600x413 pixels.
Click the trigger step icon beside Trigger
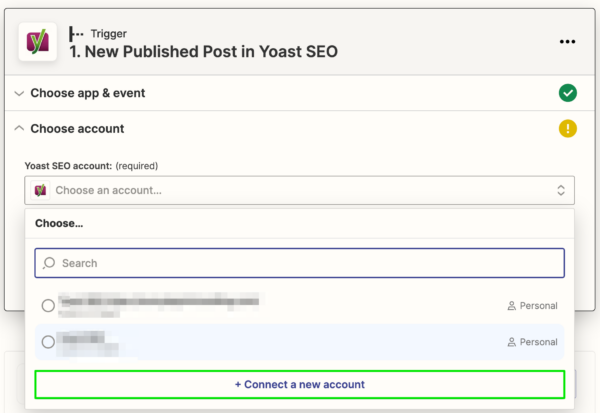click(76, 34)
